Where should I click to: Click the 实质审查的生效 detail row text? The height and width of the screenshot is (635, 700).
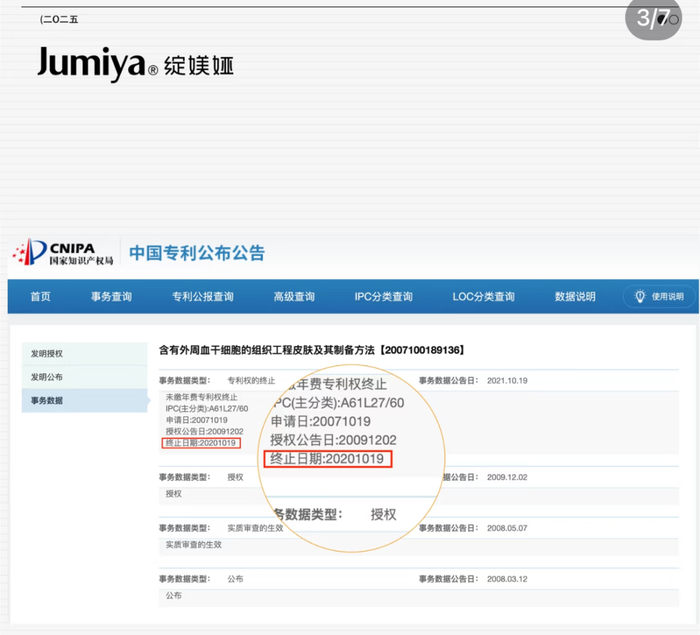click(194, 545)
